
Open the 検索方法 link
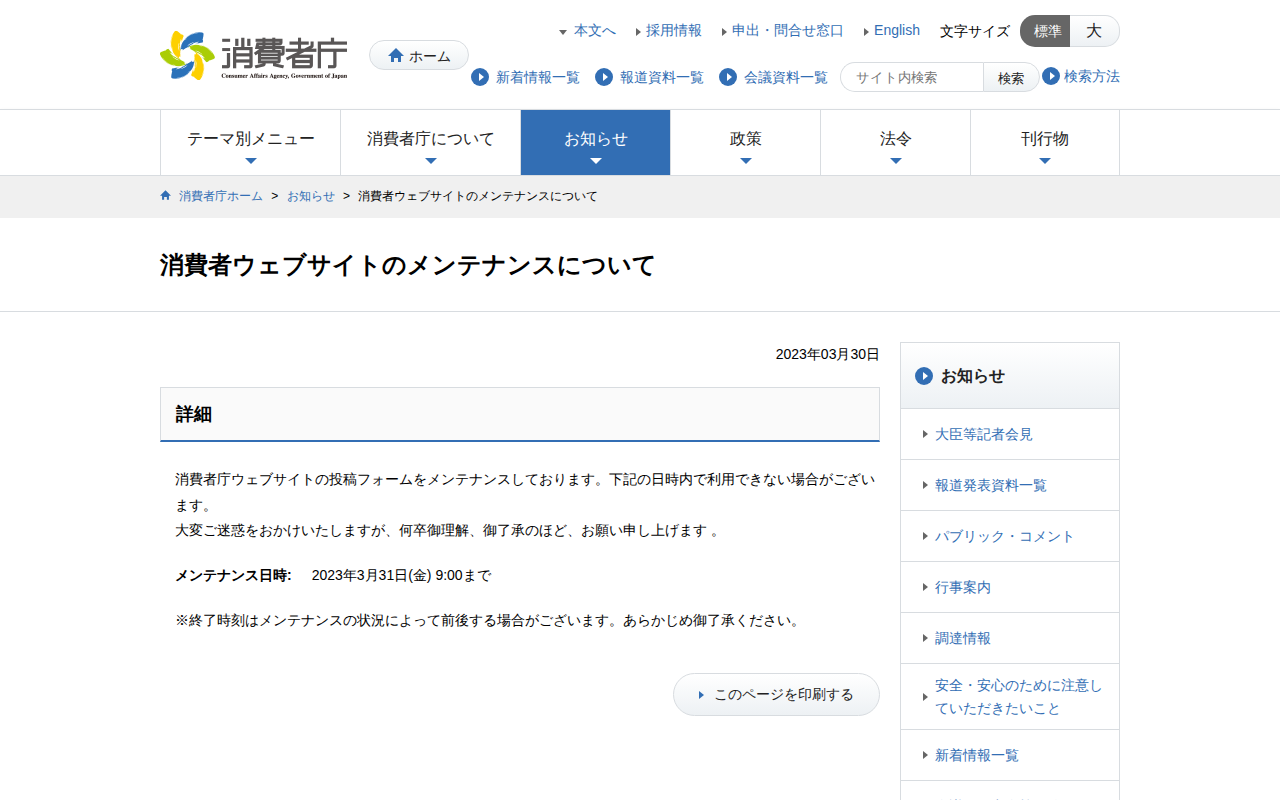pos(1092,76)
